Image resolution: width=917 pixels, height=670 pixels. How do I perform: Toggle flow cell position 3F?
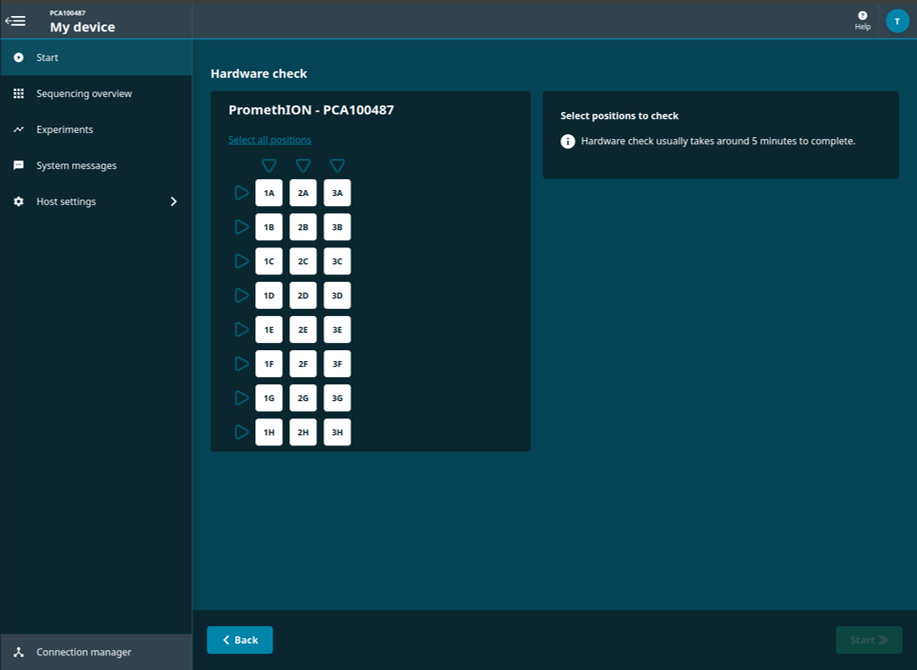point(337,364)
